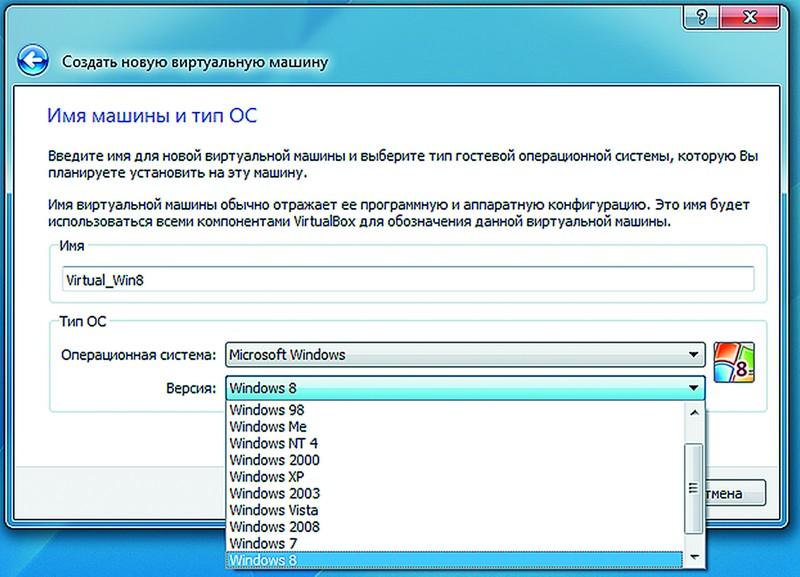800x577 pixels.
Task: Open the help question mark button
Action: [701, 17]
